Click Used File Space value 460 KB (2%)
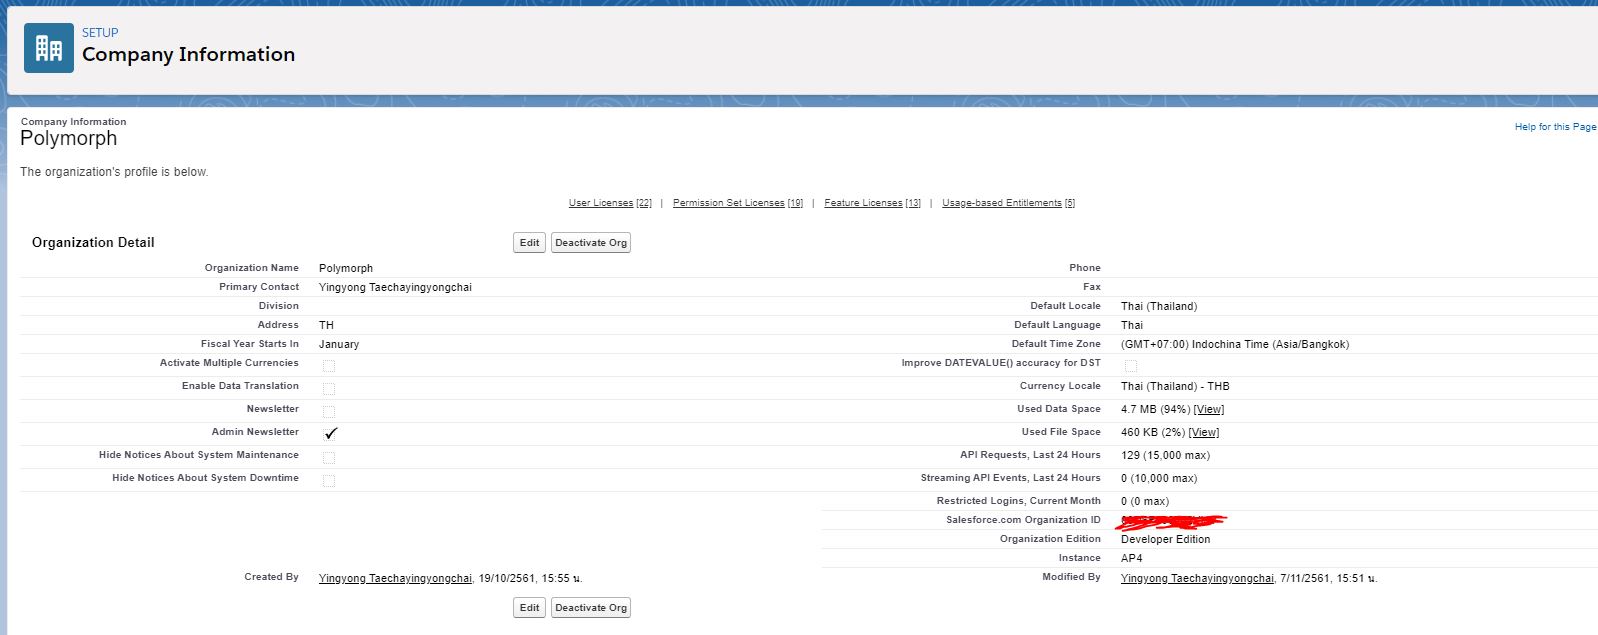Image resolution: width=1598 pixels, height=635 pixels. pos(1153,433)
